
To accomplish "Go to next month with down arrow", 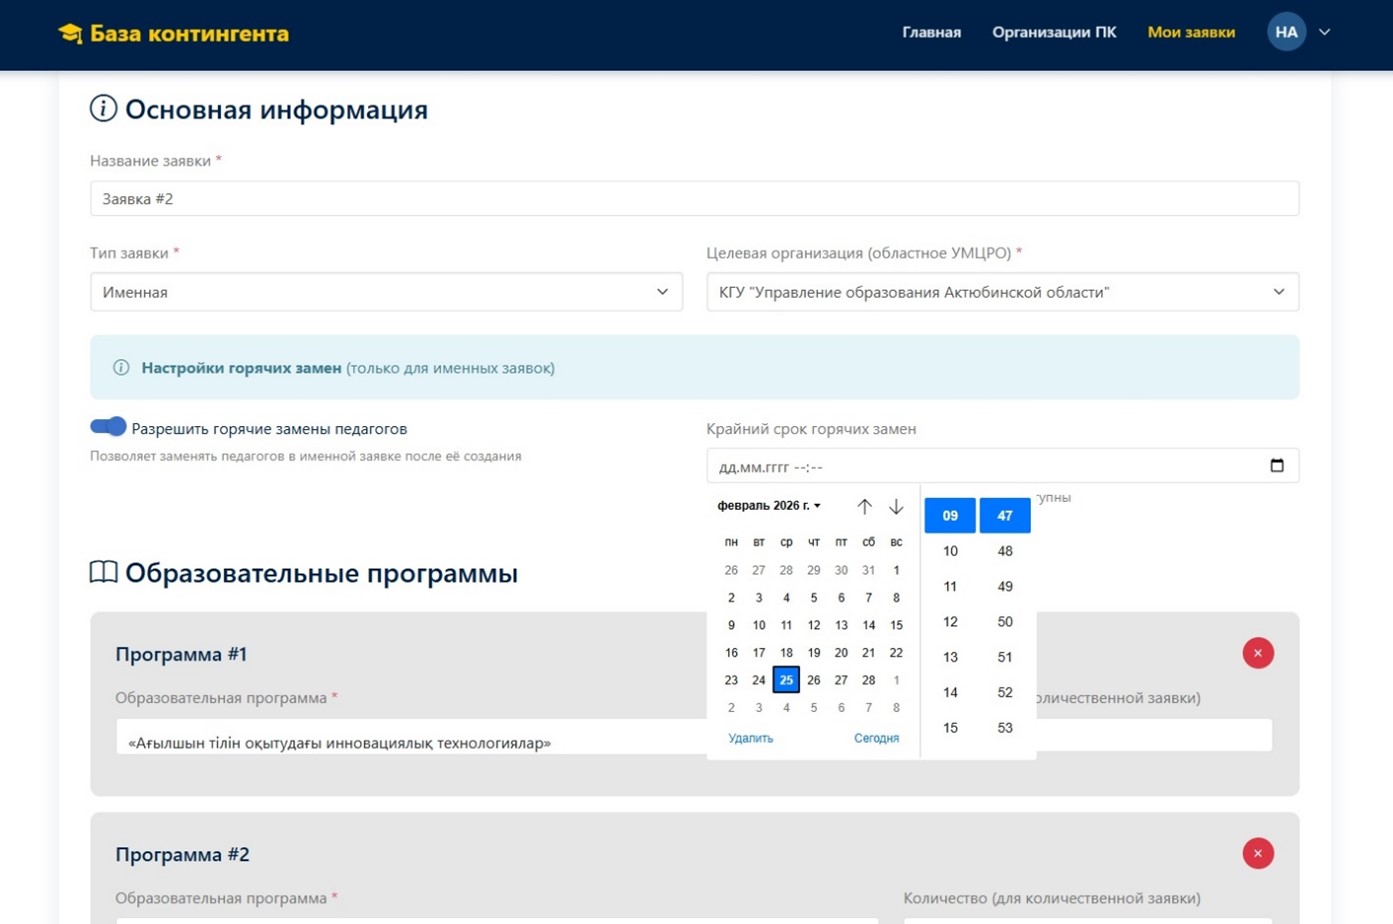I will [896, 507].
